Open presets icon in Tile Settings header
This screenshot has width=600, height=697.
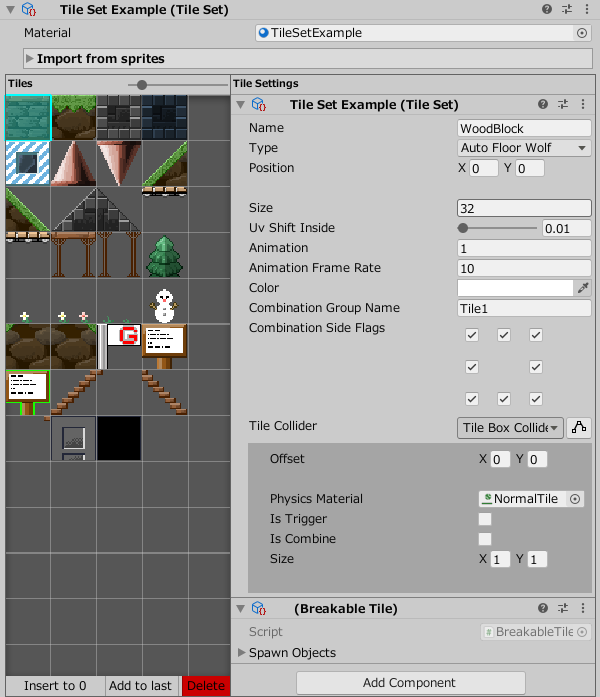point(563,104)
